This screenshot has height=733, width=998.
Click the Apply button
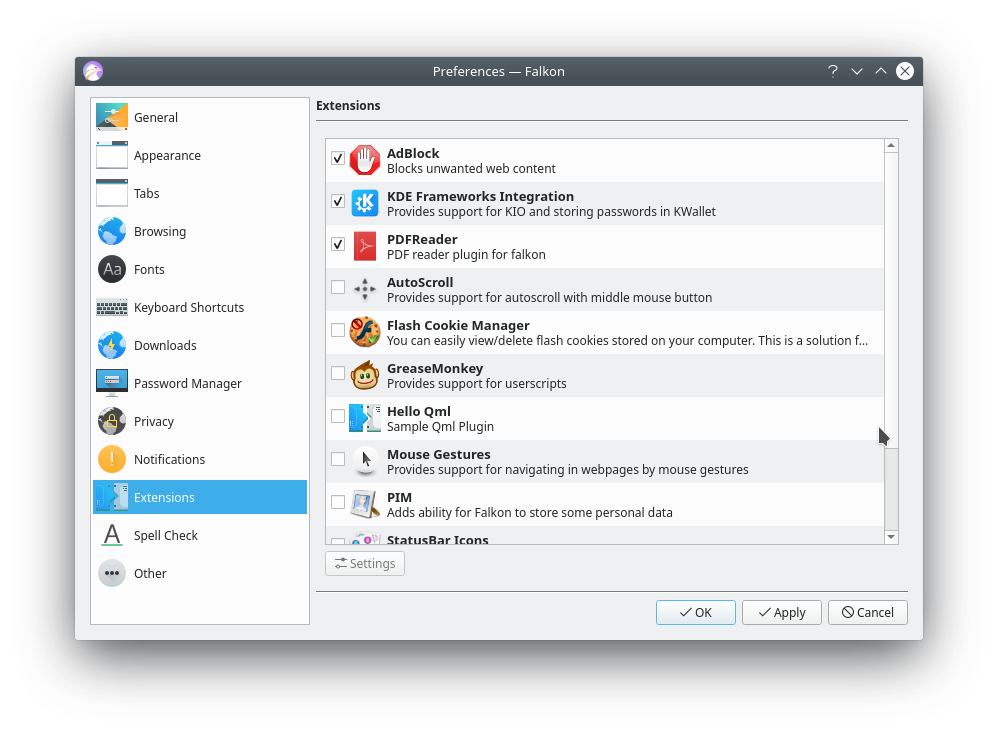[782, 612]
